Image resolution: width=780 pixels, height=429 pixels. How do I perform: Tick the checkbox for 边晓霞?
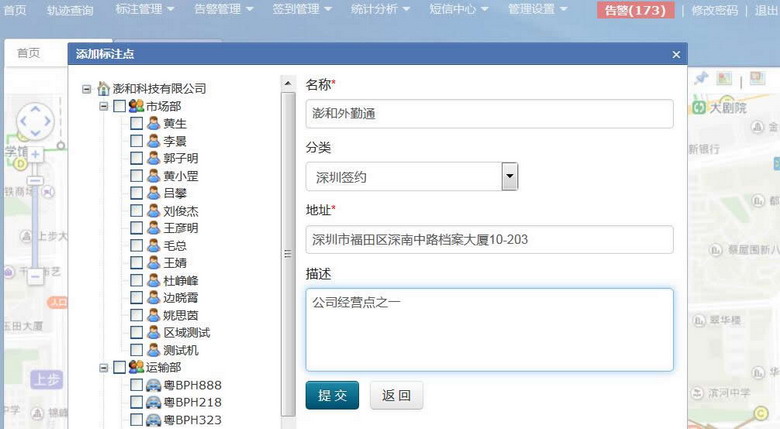point(136,297)
